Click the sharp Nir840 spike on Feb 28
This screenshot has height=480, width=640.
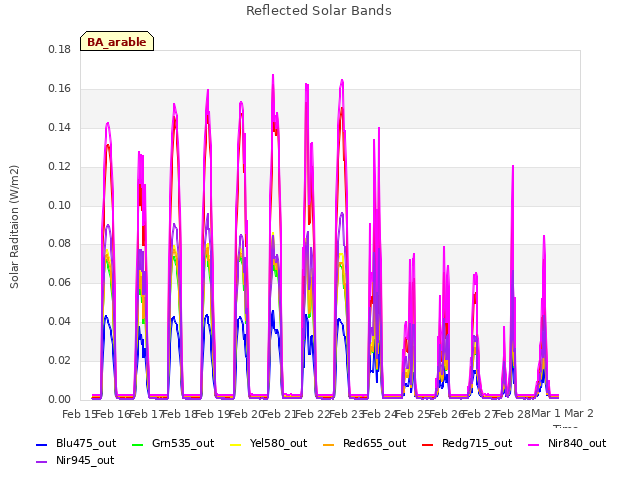pyautogui.click(x=513, y=166)
